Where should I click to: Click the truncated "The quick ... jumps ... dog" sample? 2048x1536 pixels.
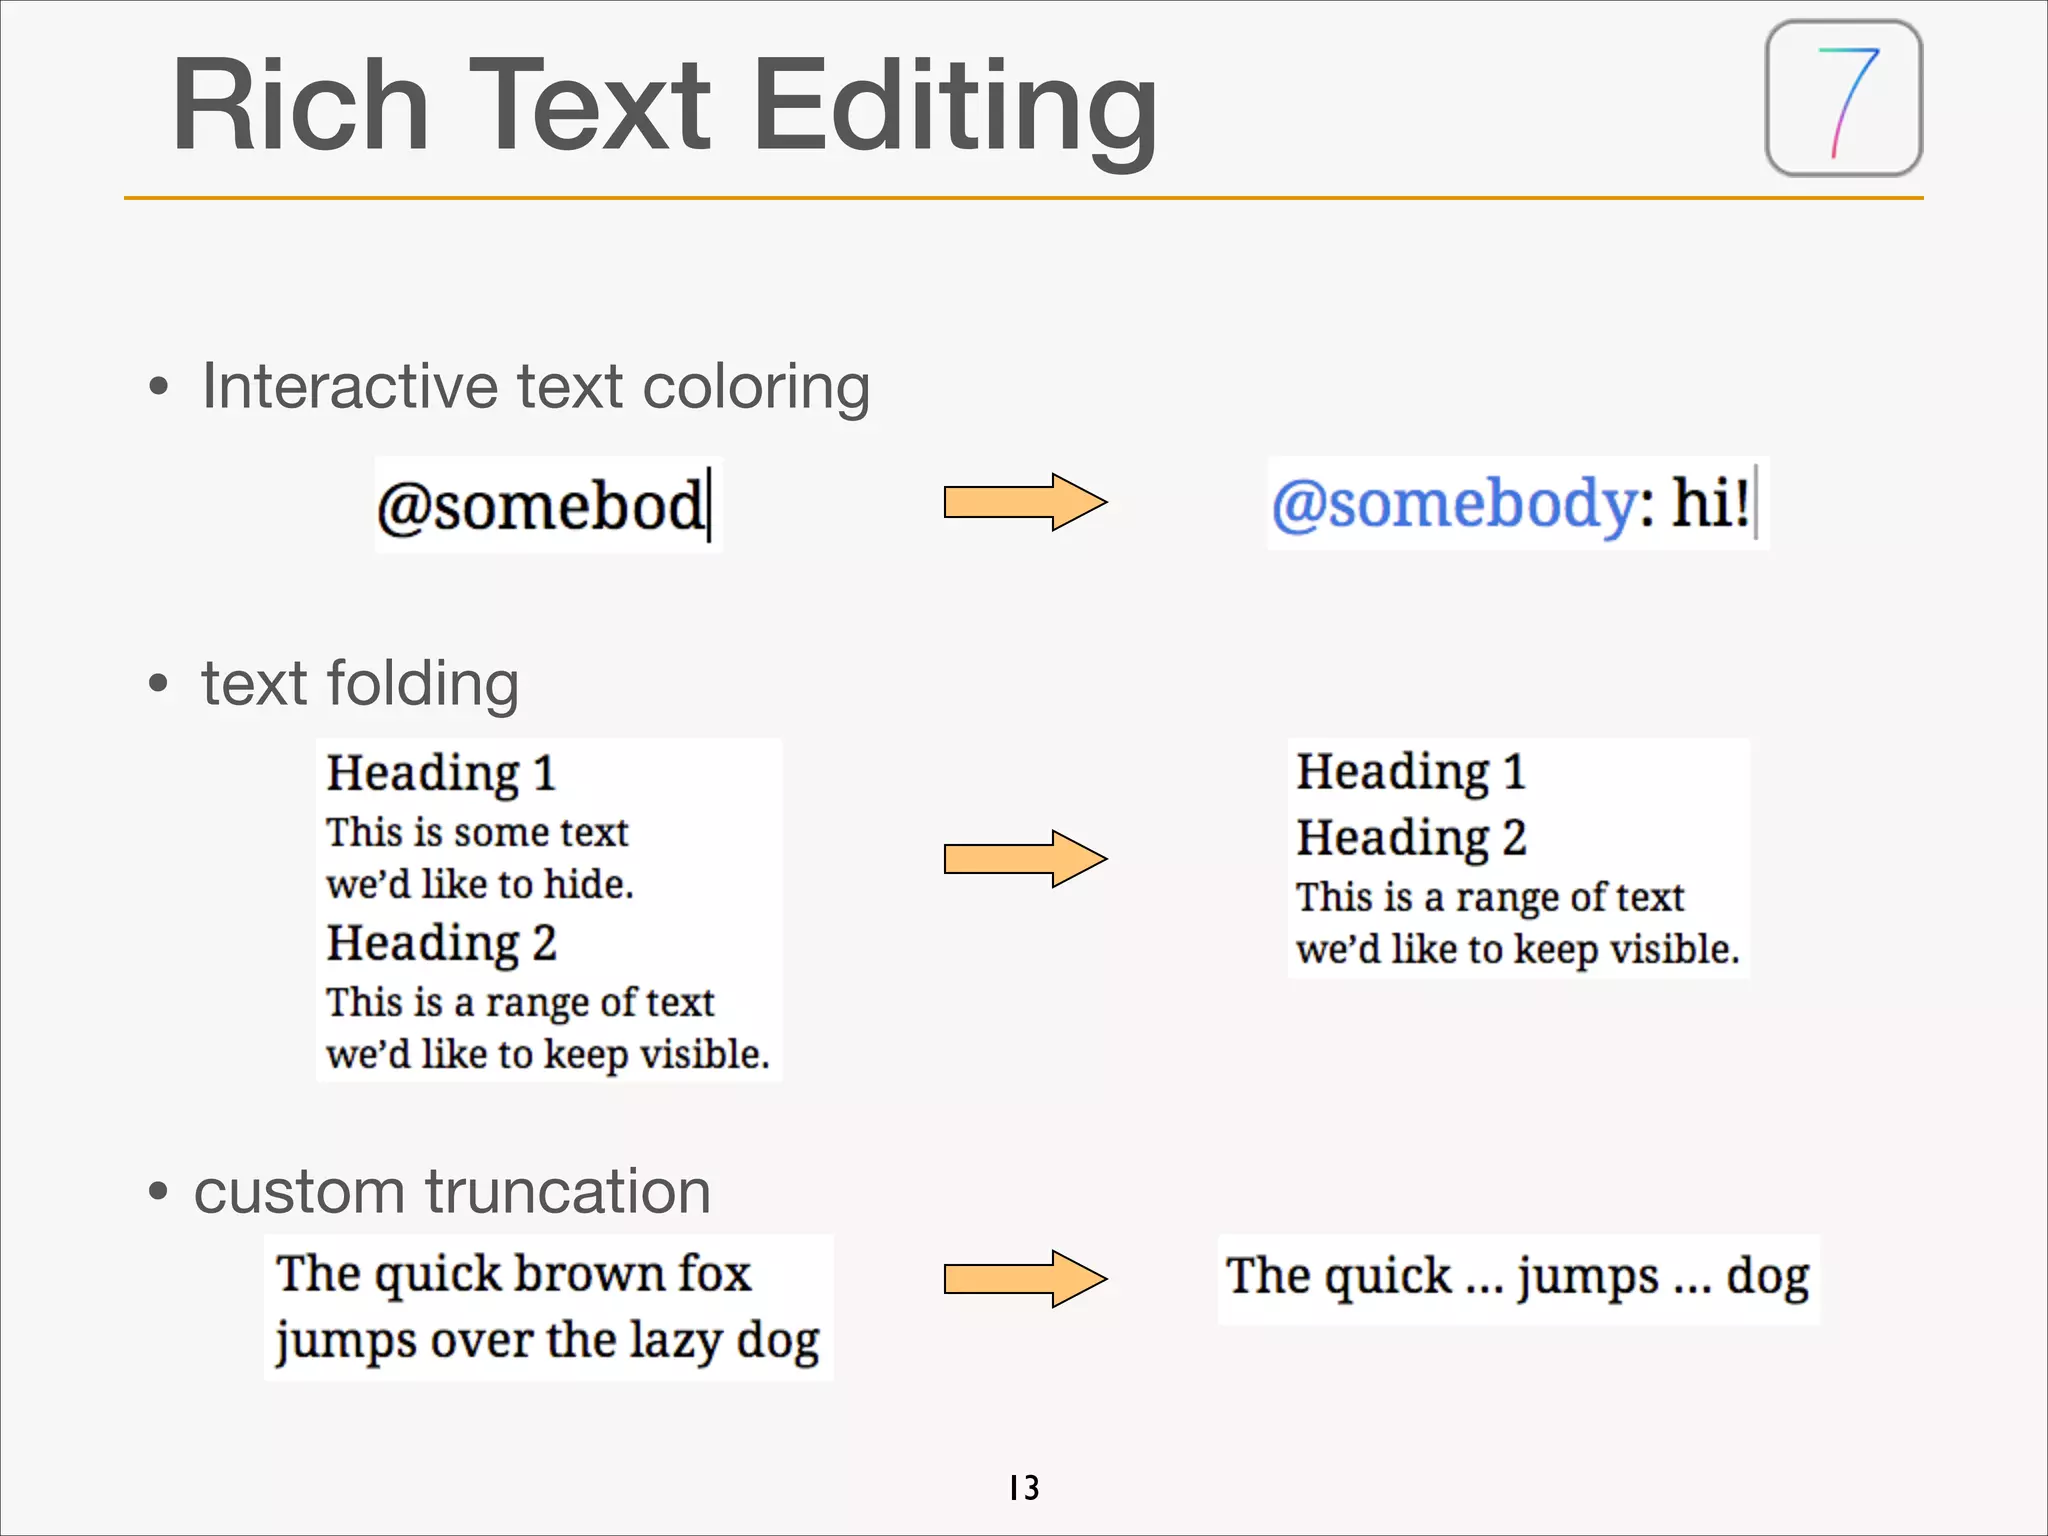(1518, 1278)
